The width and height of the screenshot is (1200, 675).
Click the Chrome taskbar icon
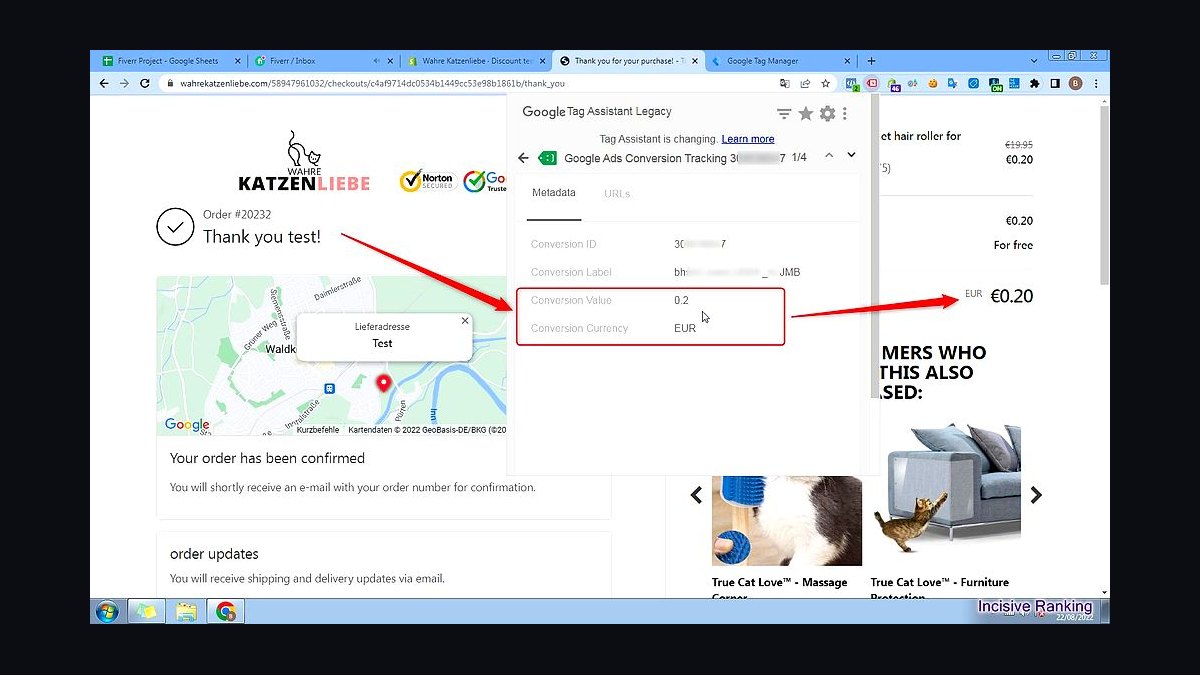[226, 611]
